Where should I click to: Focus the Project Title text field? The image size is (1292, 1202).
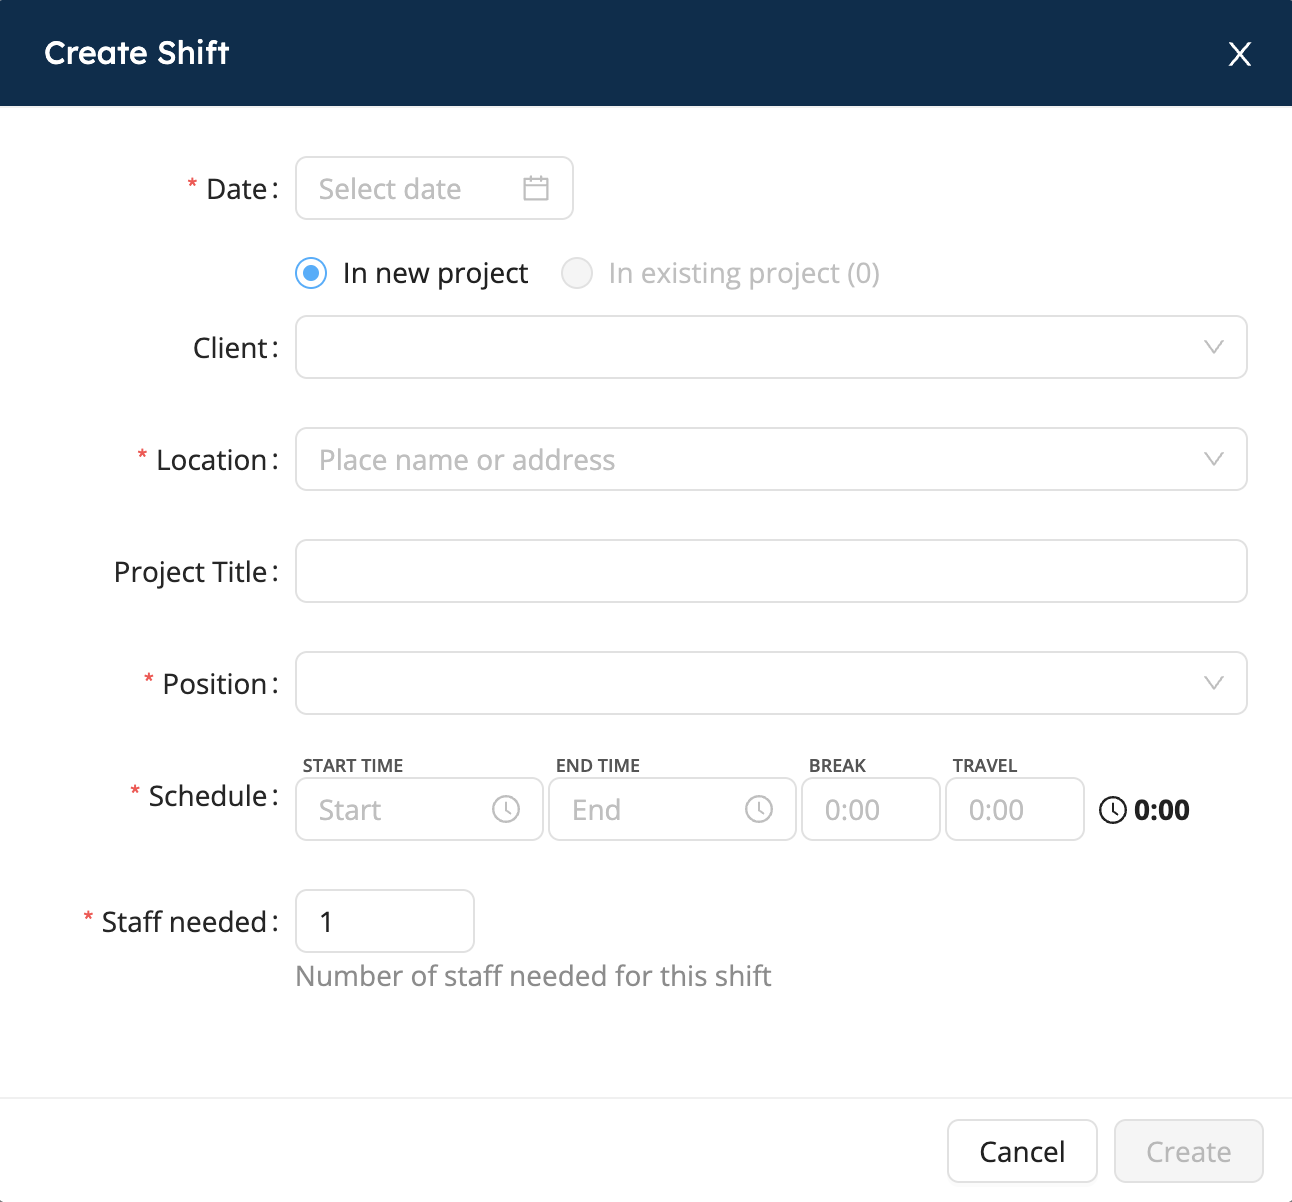click(771, 571)
